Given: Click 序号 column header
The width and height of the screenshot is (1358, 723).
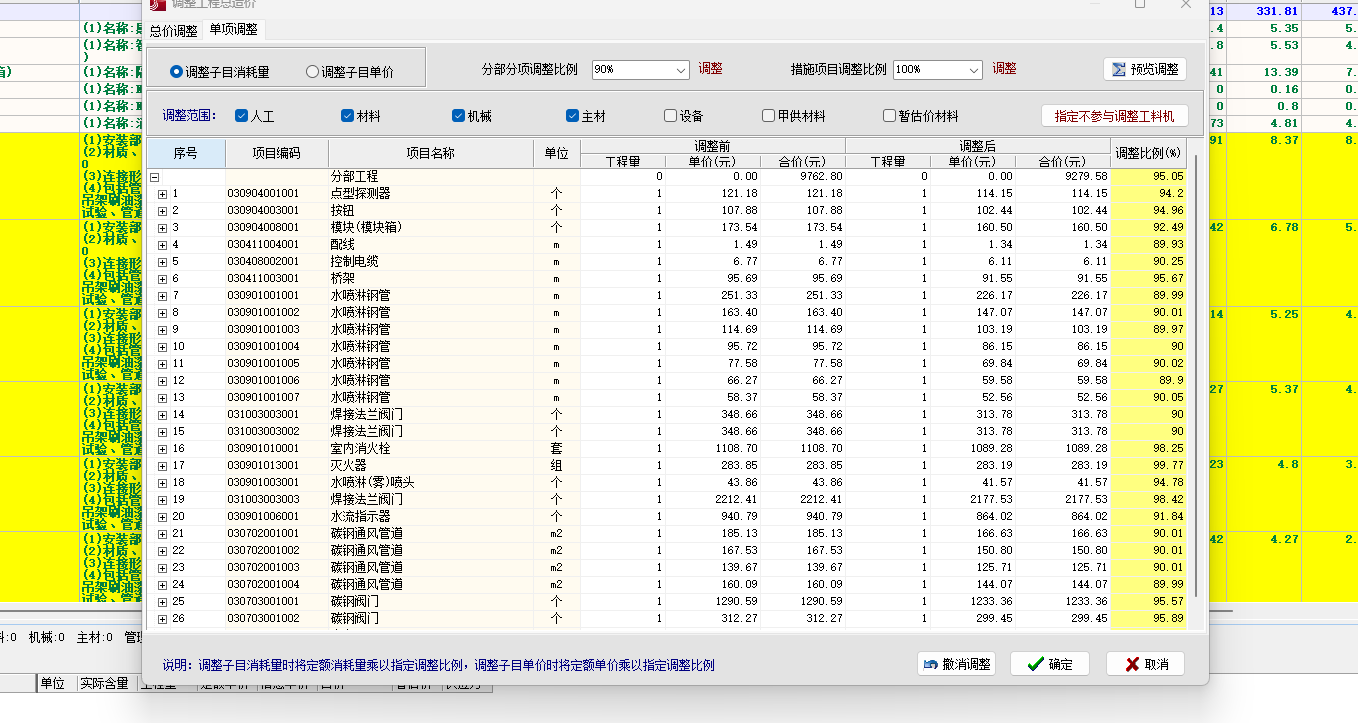Looking at the screenshot, I should [186, 154].
